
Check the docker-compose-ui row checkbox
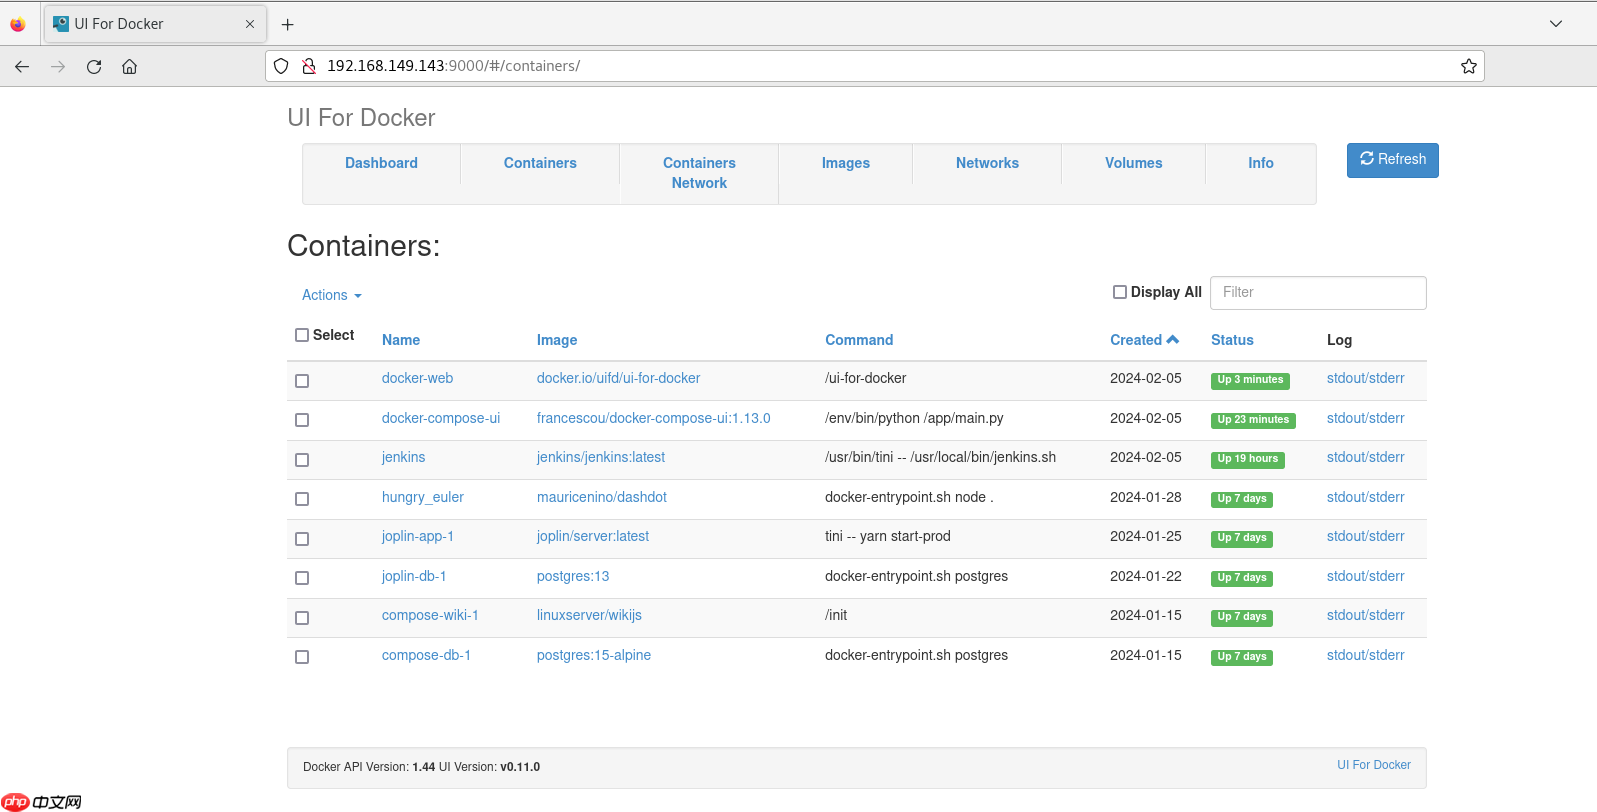click(x=302, y=420)
